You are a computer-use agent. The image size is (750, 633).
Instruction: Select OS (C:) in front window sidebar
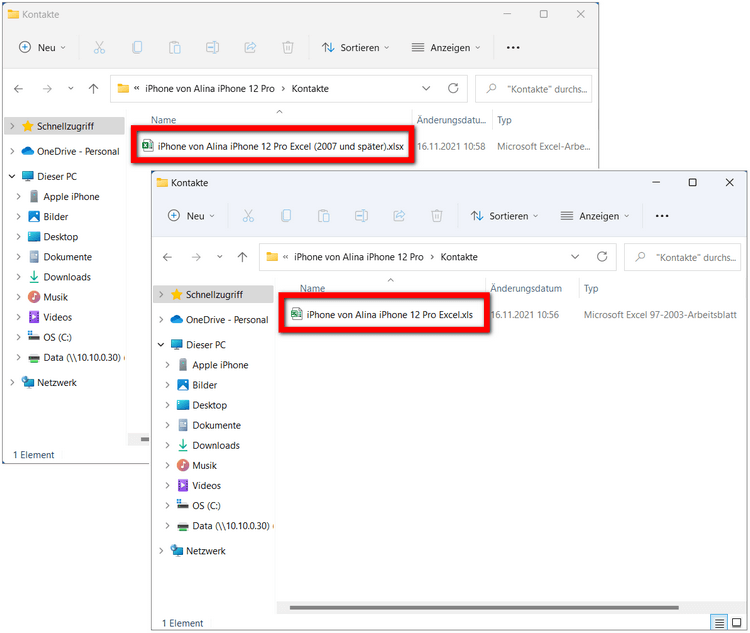pos(206,506)
